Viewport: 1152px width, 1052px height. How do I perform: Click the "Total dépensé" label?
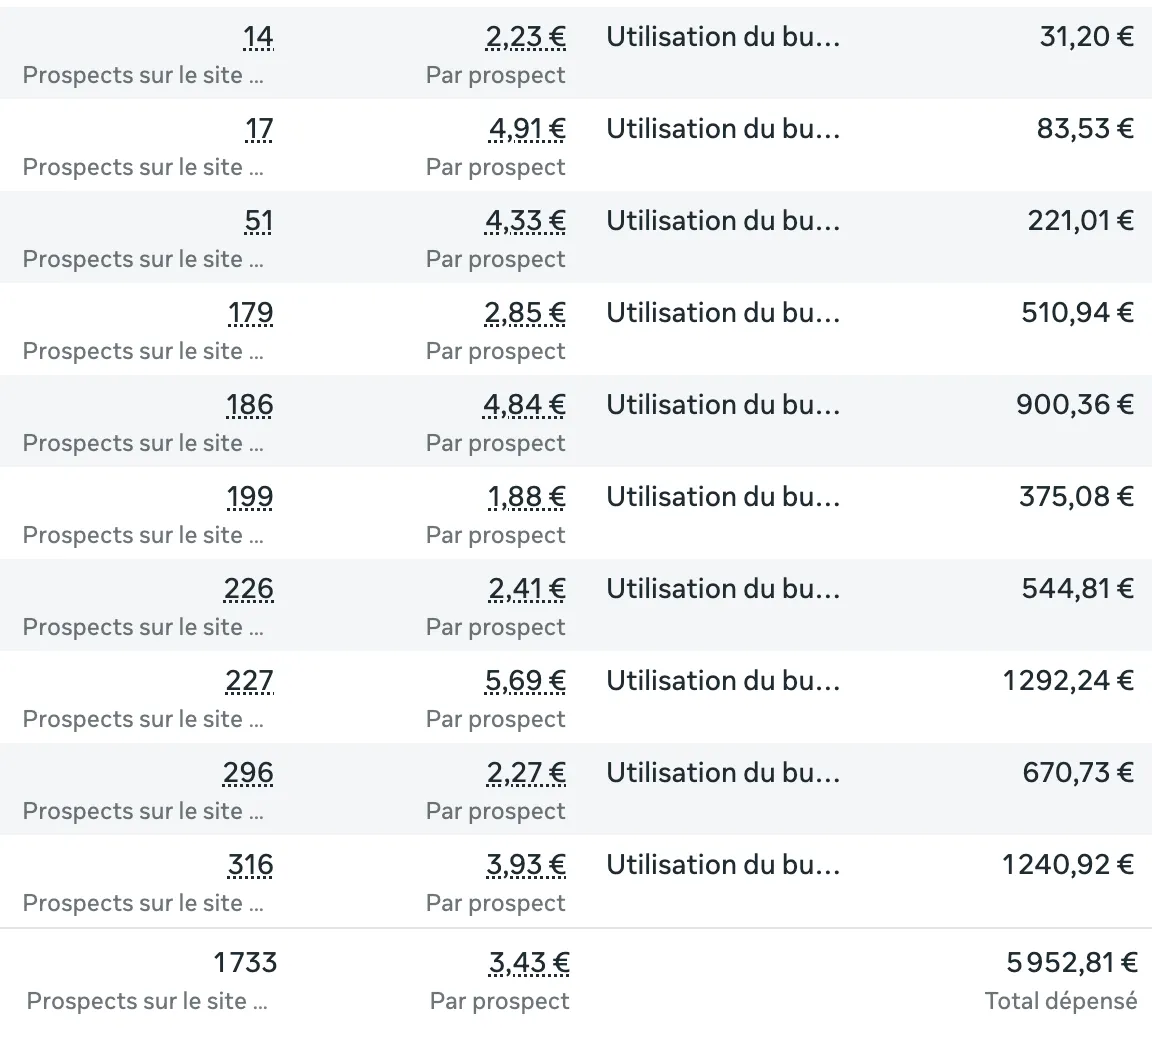point(1061,1002)
